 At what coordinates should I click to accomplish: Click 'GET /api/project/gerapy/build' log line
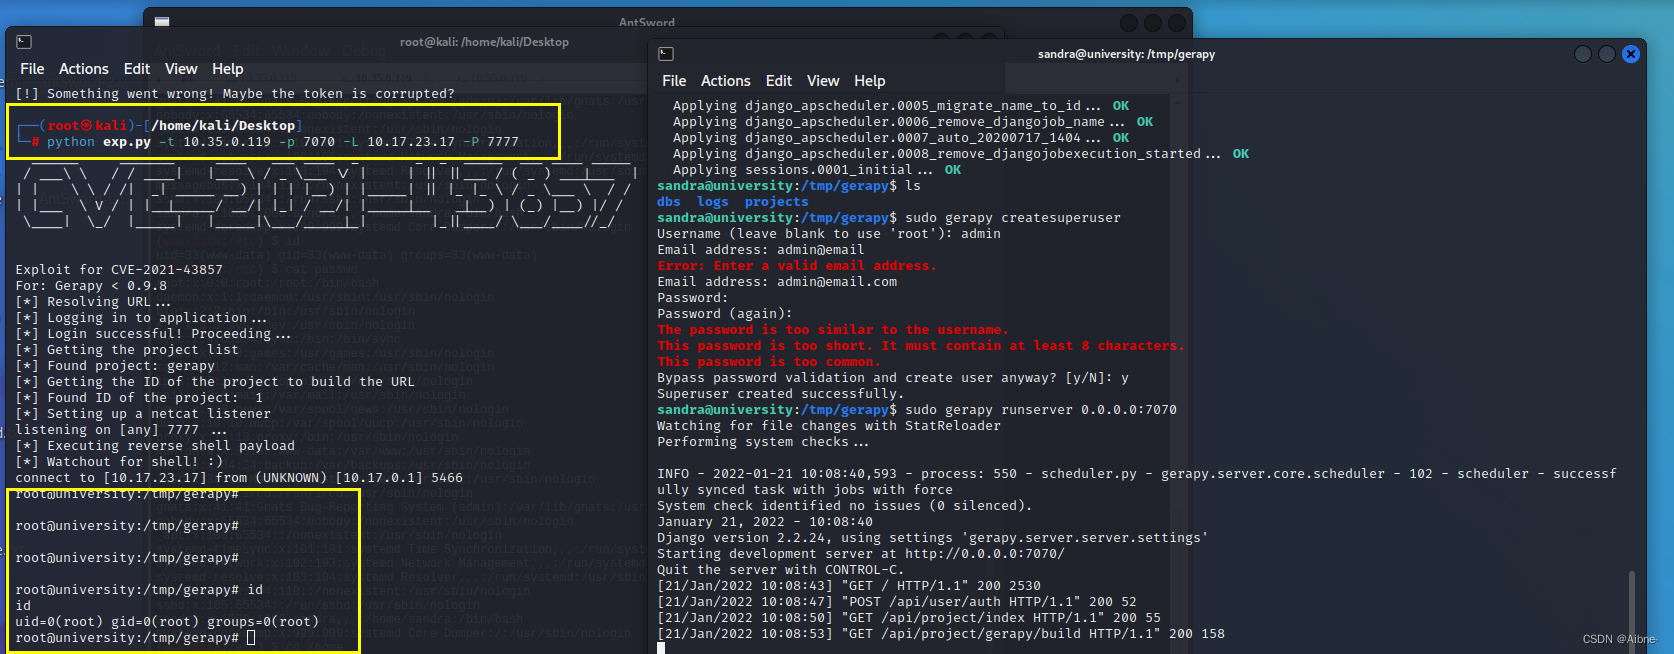coord(941,634)
